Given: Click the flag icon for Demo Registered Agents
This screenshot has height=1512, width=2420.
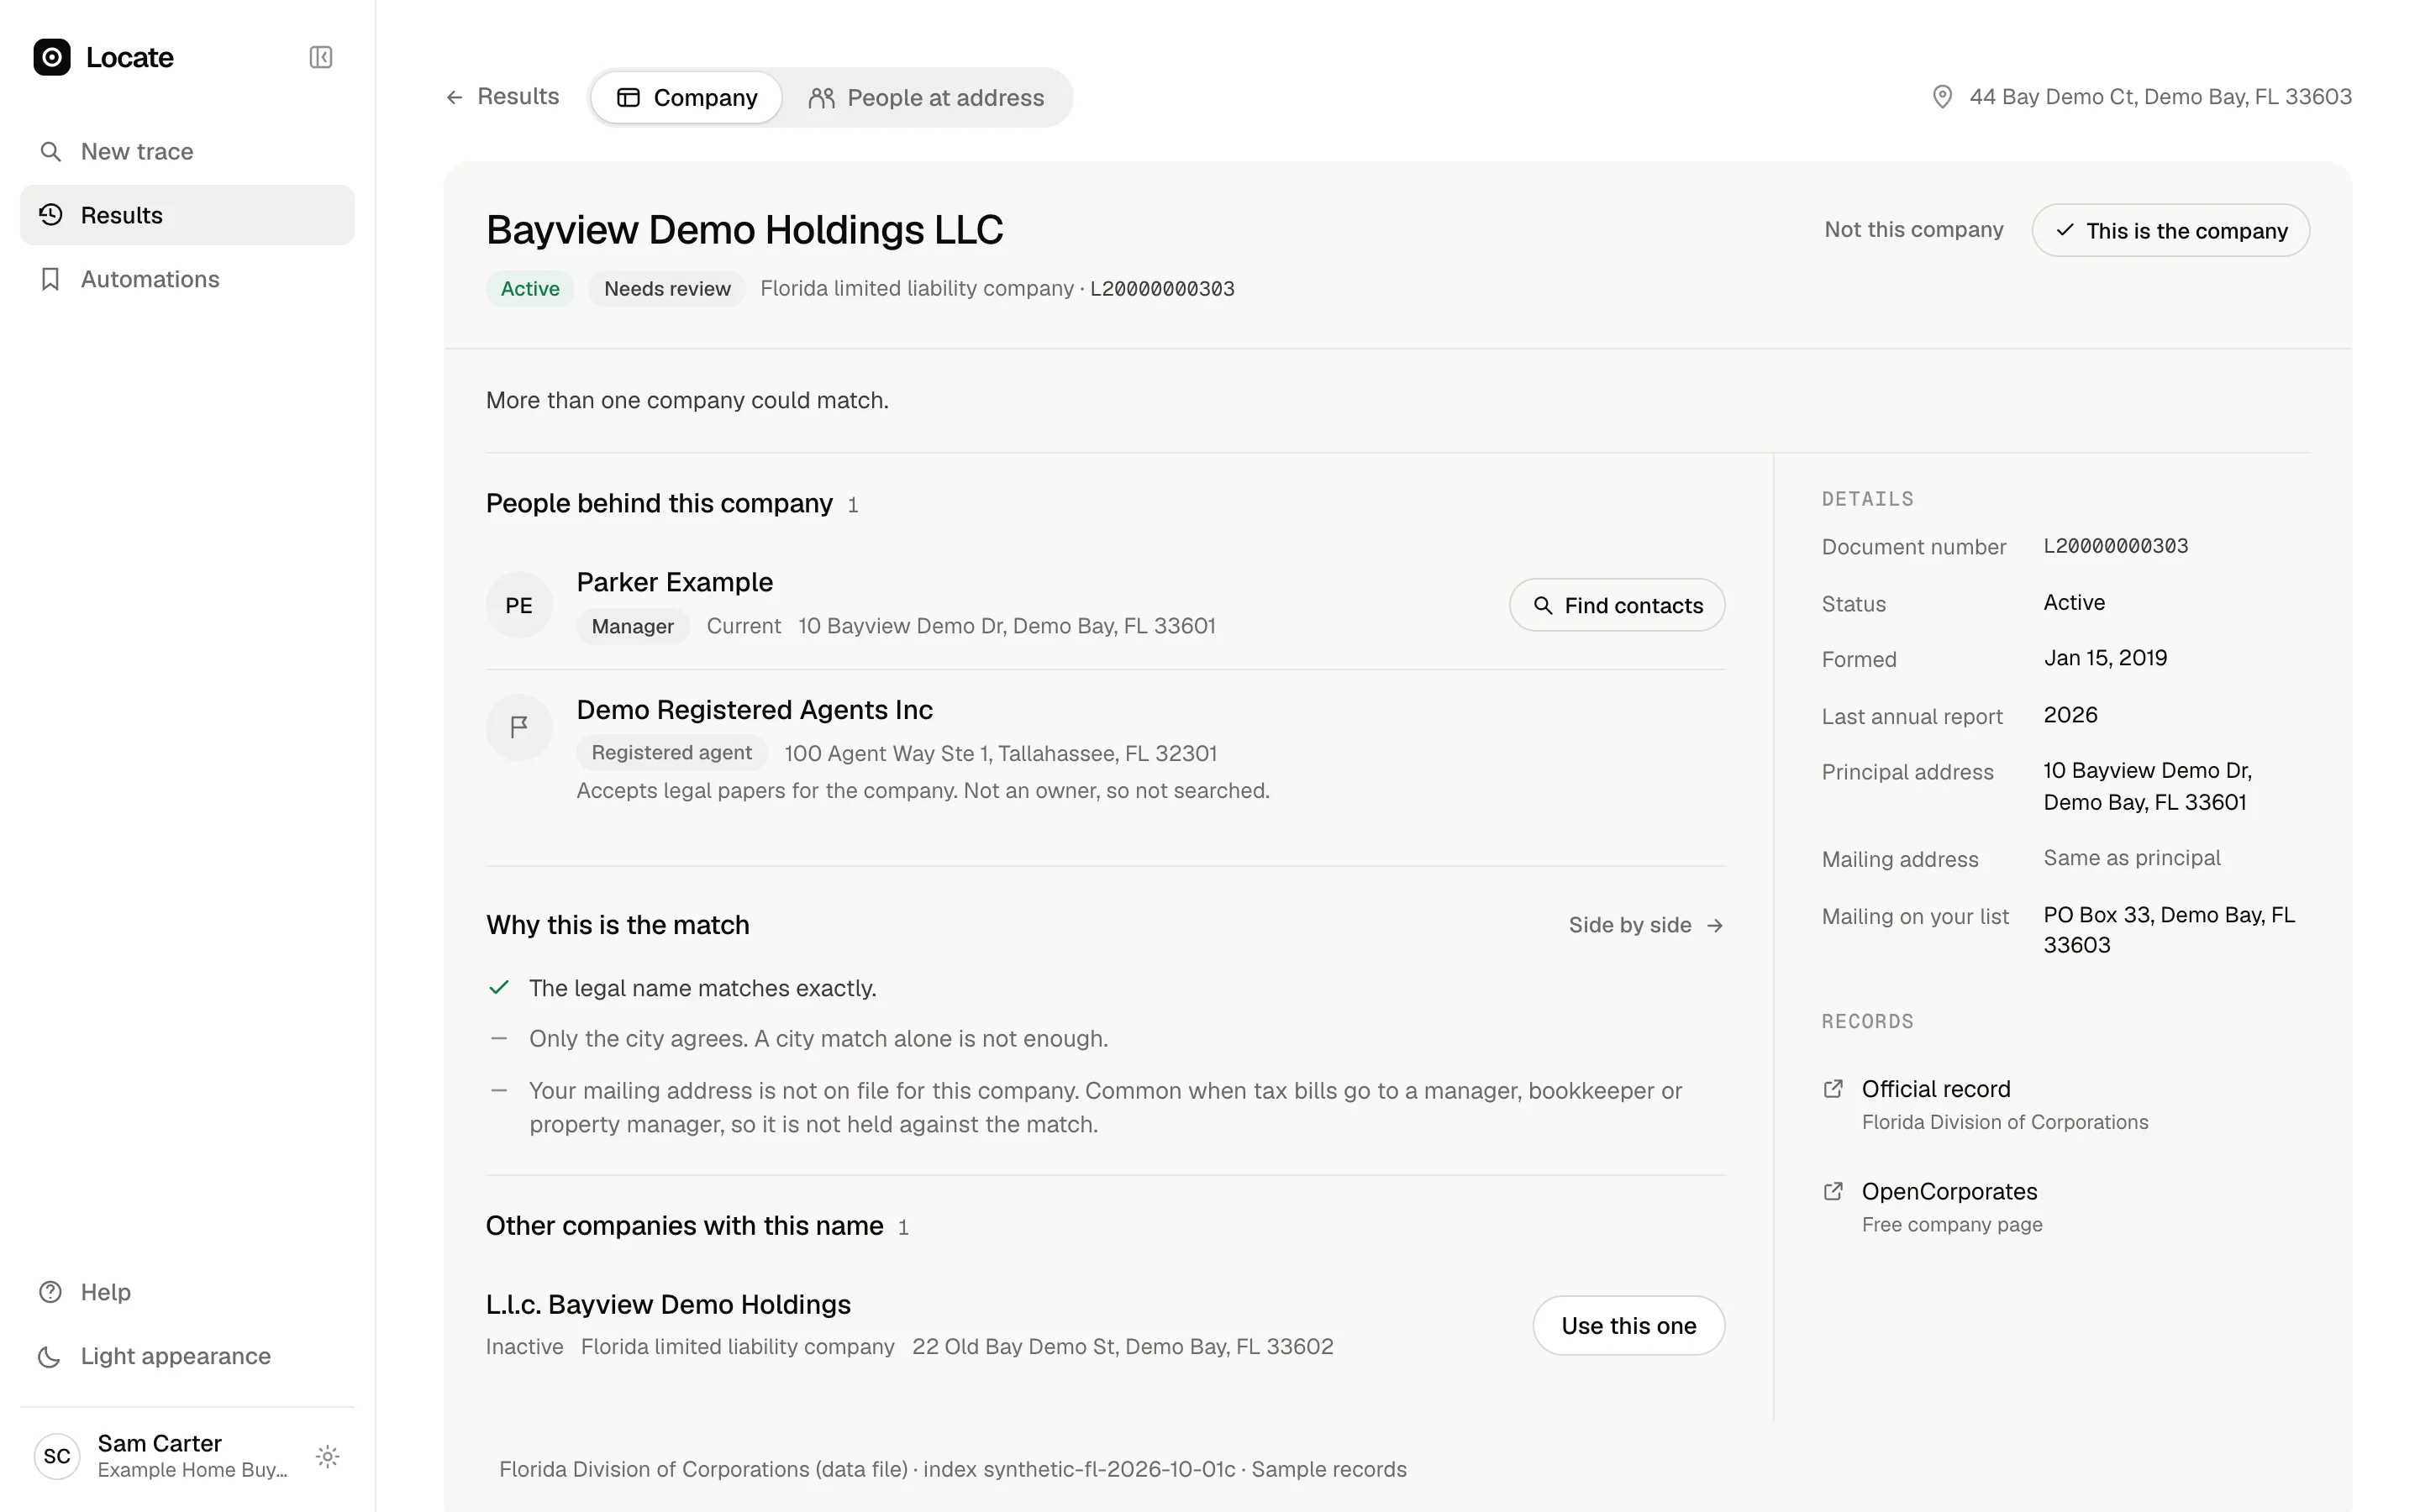Looking at the screenshot, I should [x=519, y=727].
